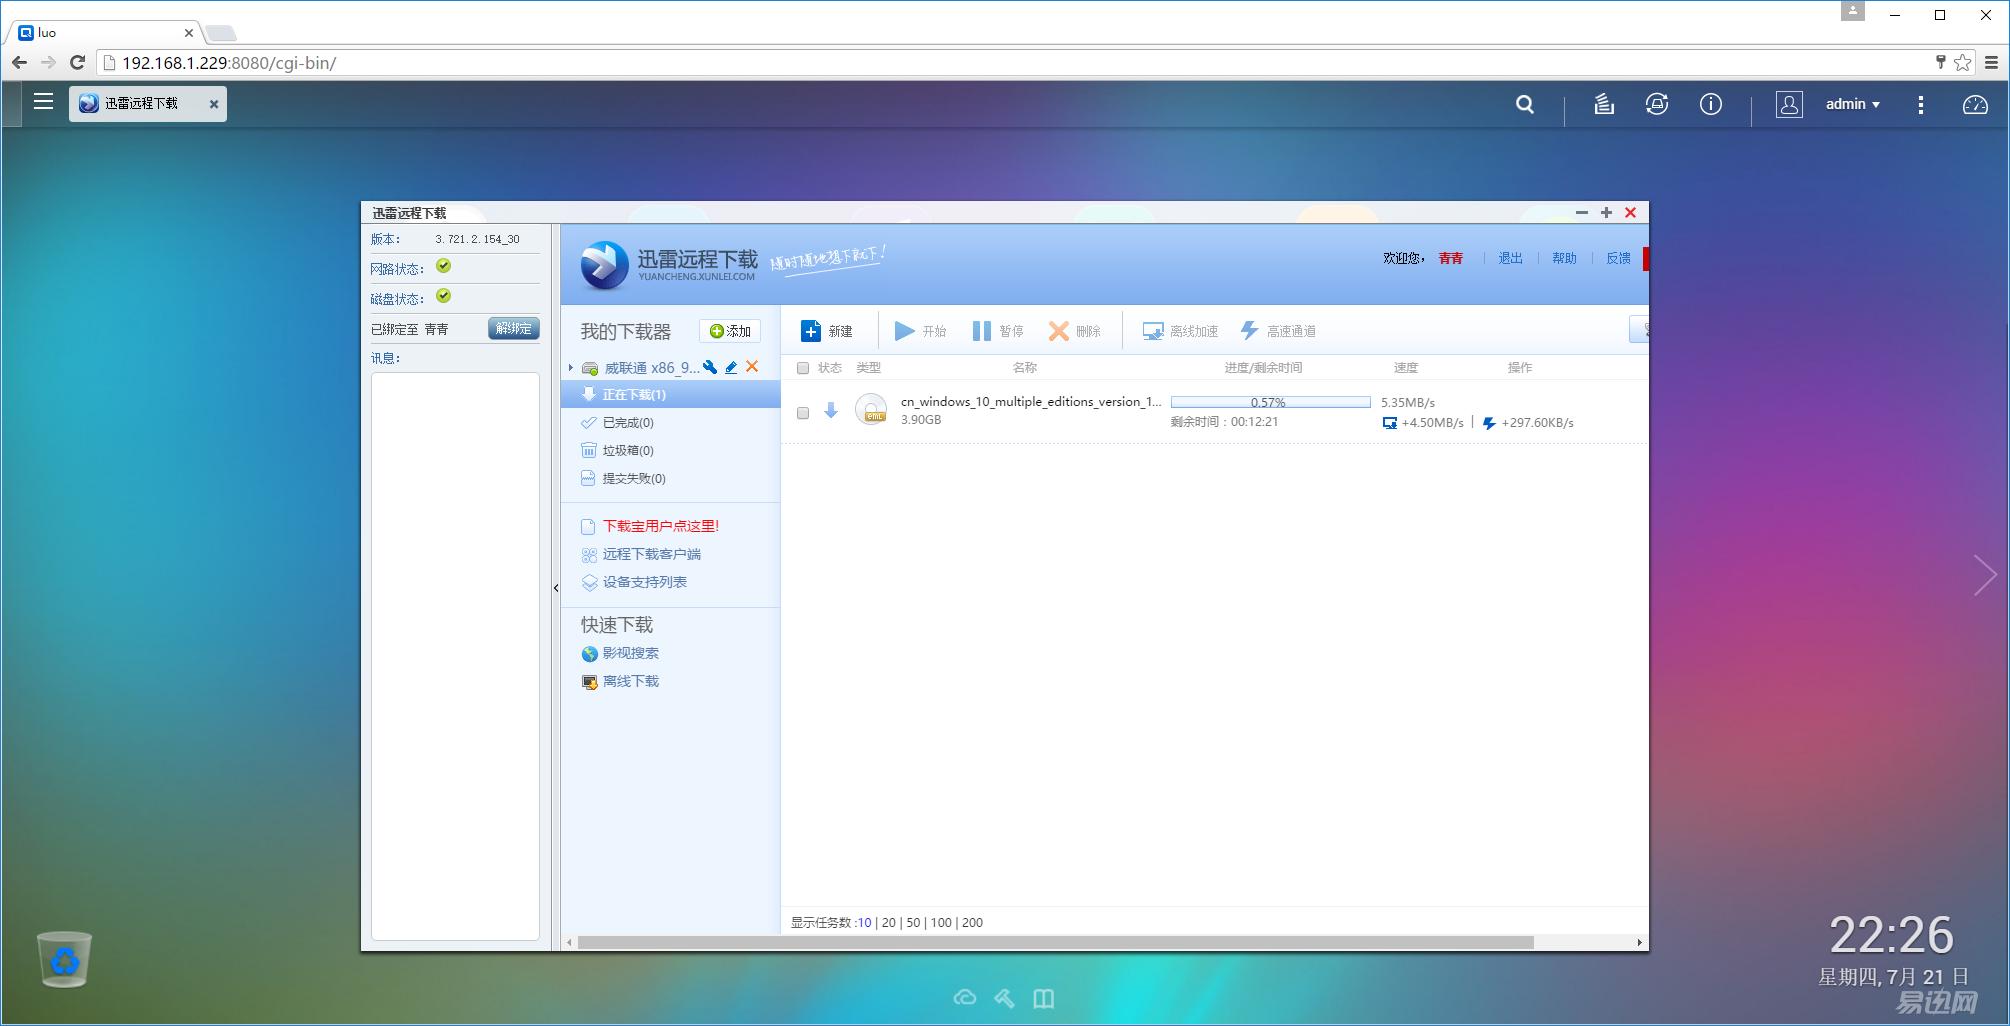Click the 高速通道 lightning icon
Image resolution: width=2010 pixels, height=1026 pixels.
pyautogui.click(x=1249, y=331)
